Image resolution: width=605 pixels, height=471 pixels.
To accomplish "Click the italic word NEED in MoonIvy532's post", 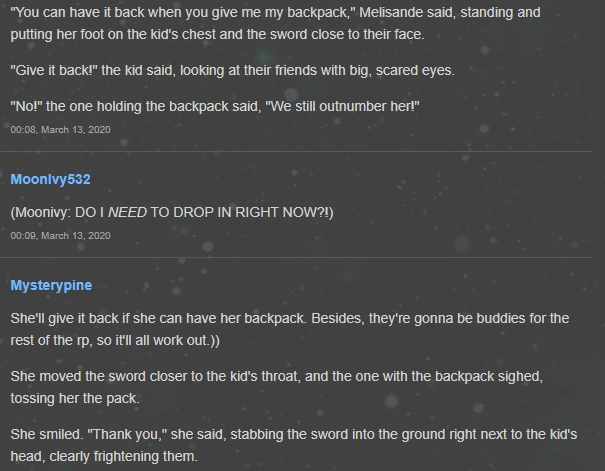I will point(127,213).
